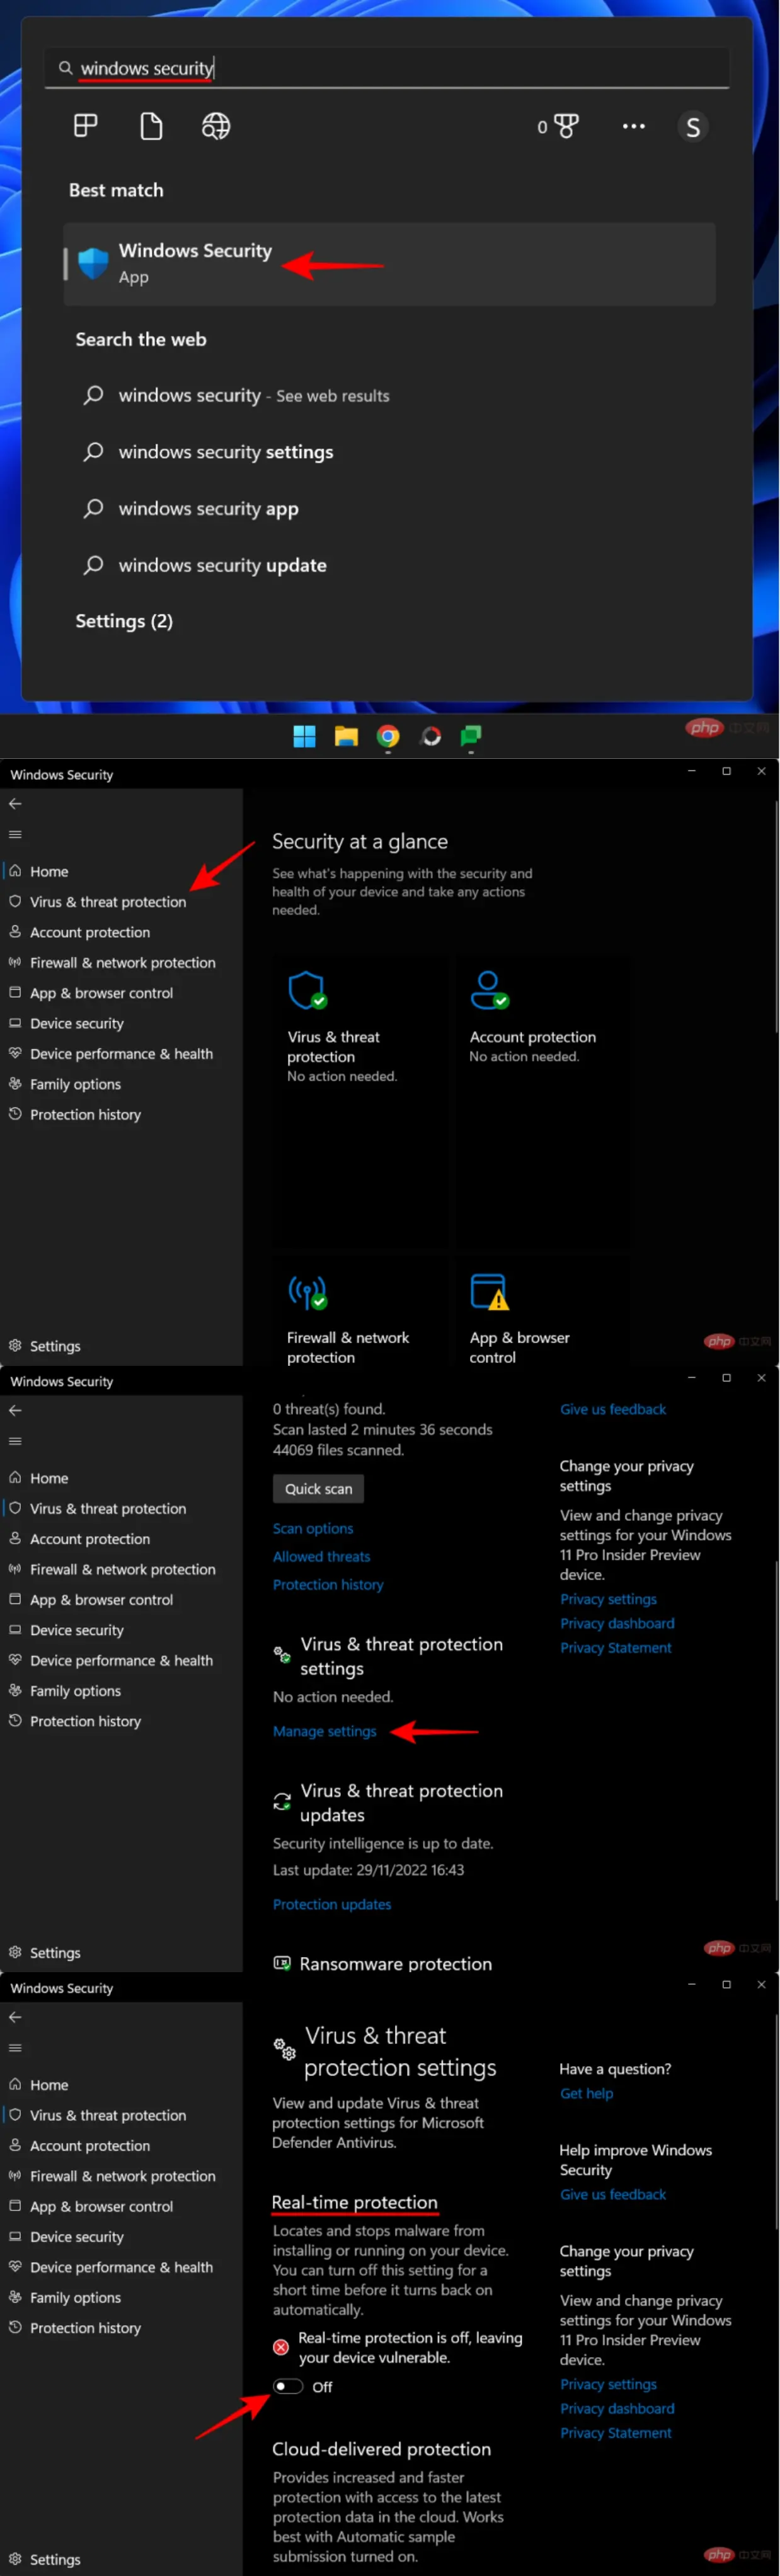
Task: Start a Quick scan
Action: click(x=318, y=1488)
